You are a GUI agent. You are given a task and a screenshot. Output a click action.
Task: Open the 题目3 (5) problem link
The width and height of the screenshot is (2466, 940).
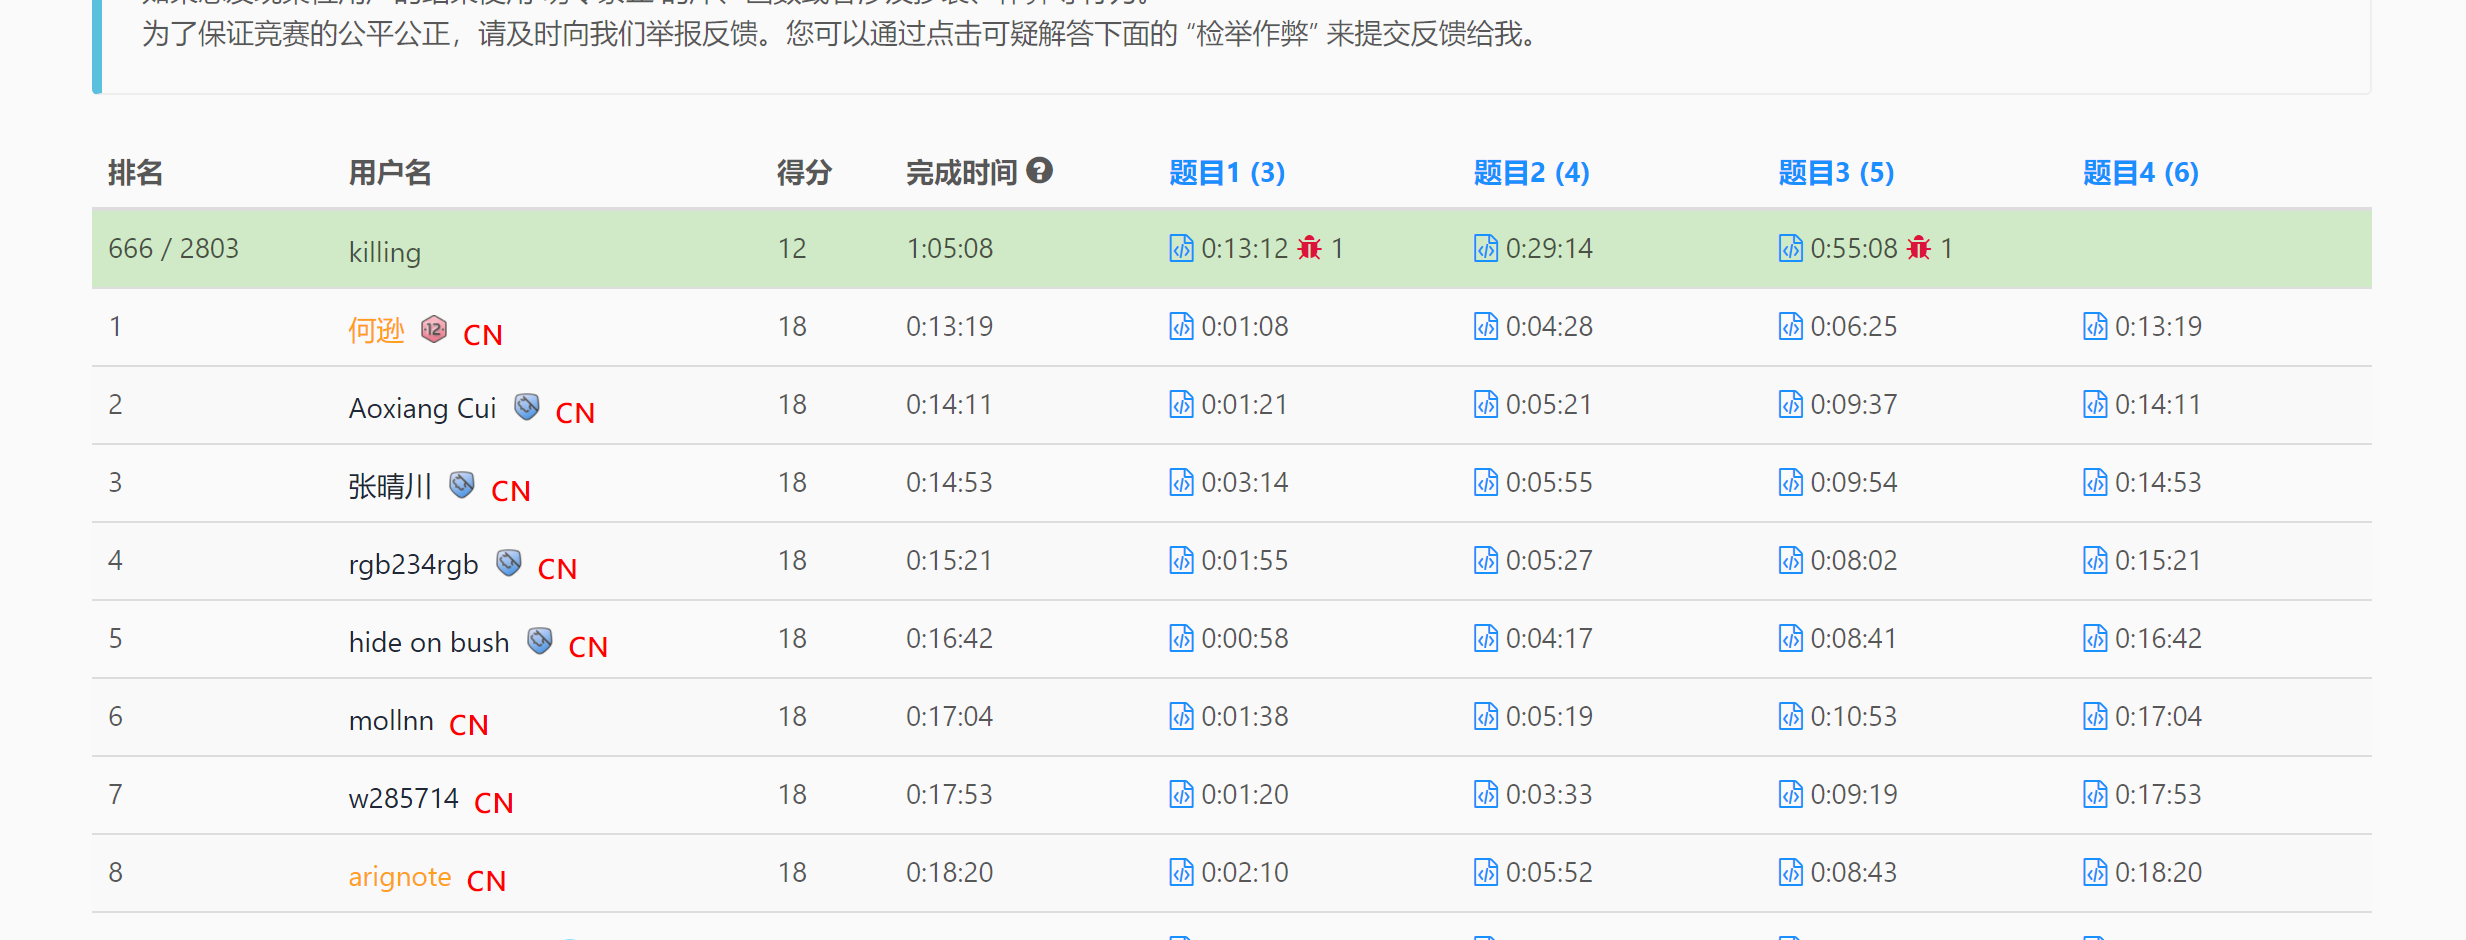coord(1836,173)
